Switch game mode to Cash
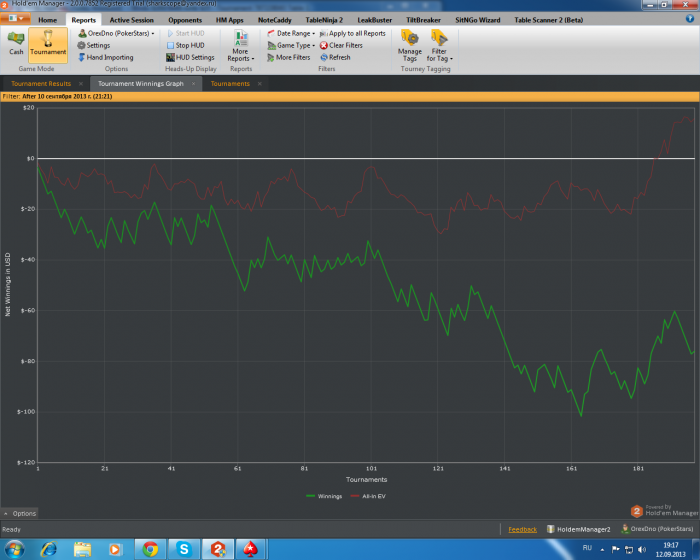Screen dimensions: 700x560 (x=16, y=44)
